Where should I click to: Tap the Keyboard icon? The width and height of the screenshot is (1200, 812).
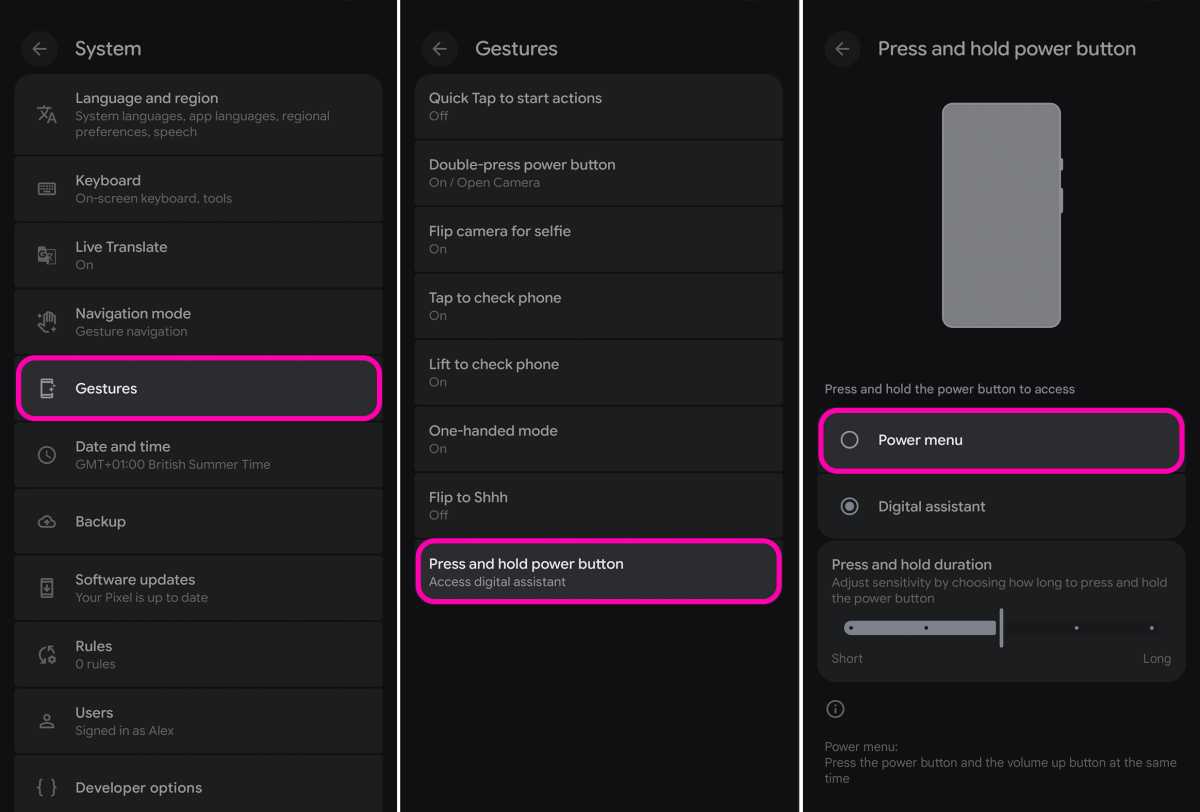(47, 189)
